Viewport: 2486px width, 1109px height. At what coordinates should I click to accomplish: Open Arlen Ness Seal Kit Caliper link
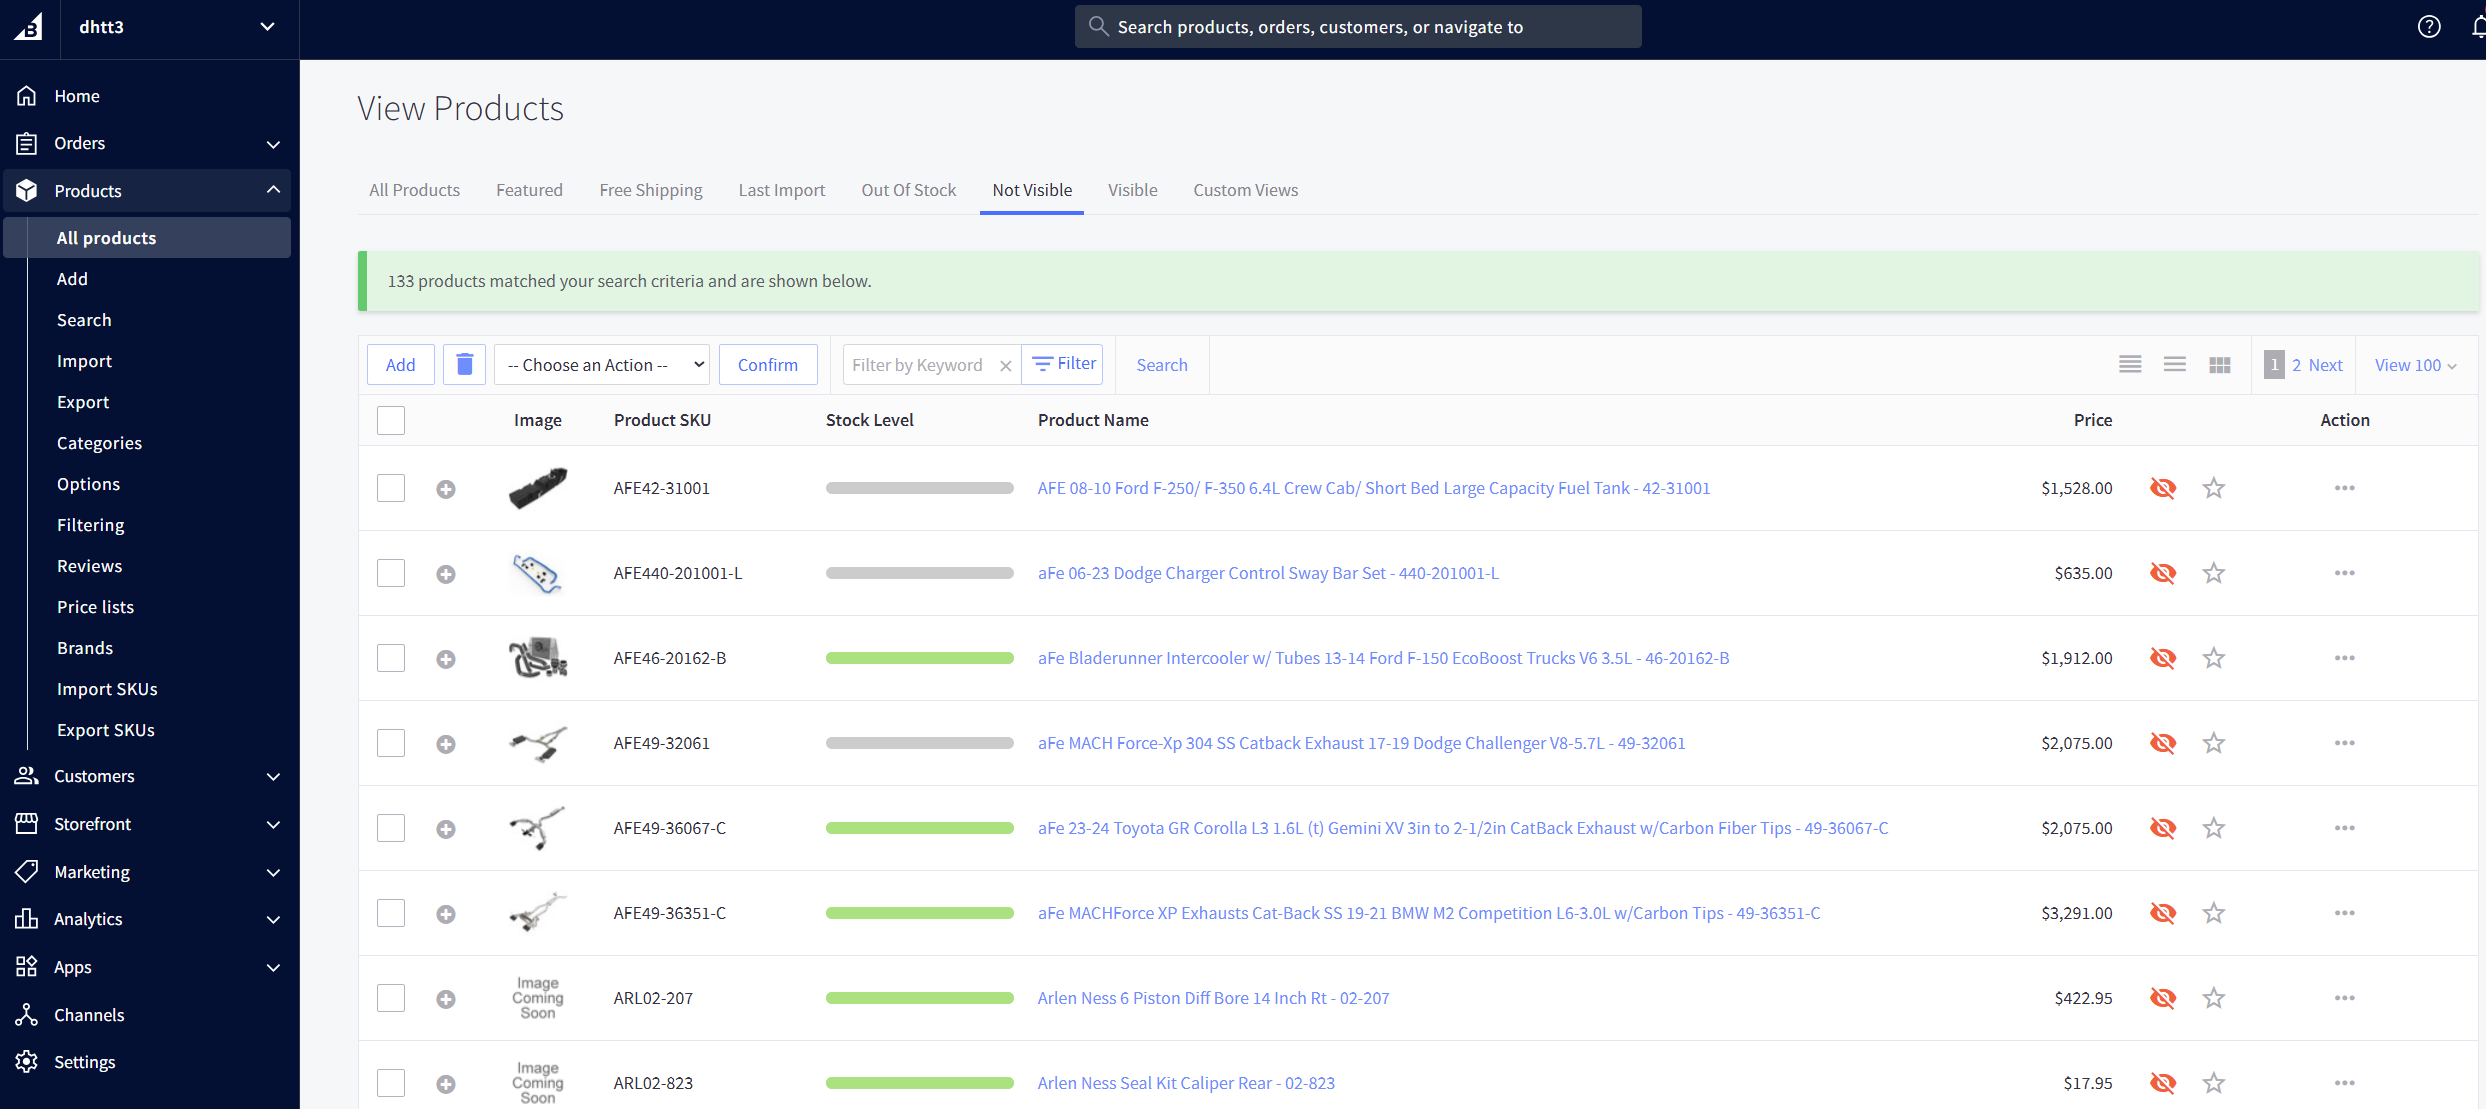(1185, 1083)
